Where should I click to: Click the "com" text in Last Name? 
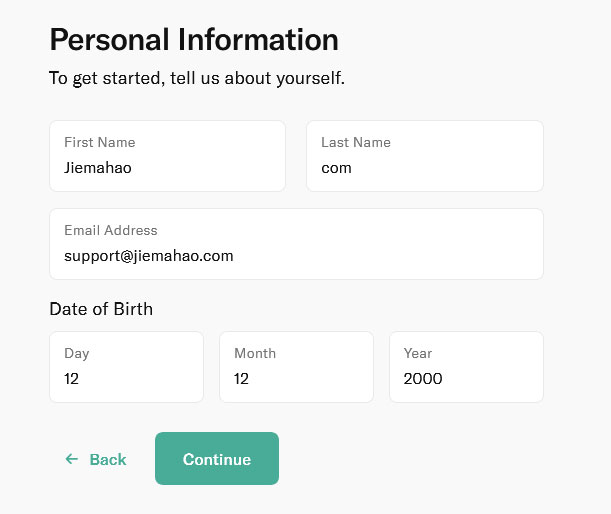point(337,168)
